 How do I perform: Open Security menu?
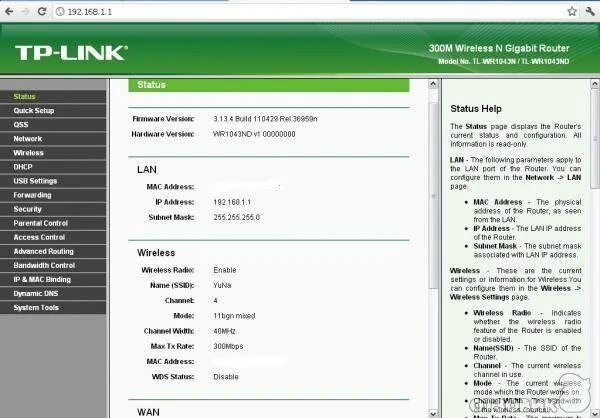click(53, 209)
